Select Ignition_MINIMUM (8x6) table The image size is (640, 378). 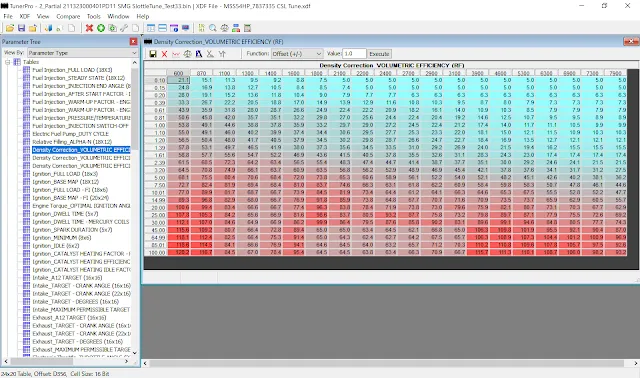[62, 238]
